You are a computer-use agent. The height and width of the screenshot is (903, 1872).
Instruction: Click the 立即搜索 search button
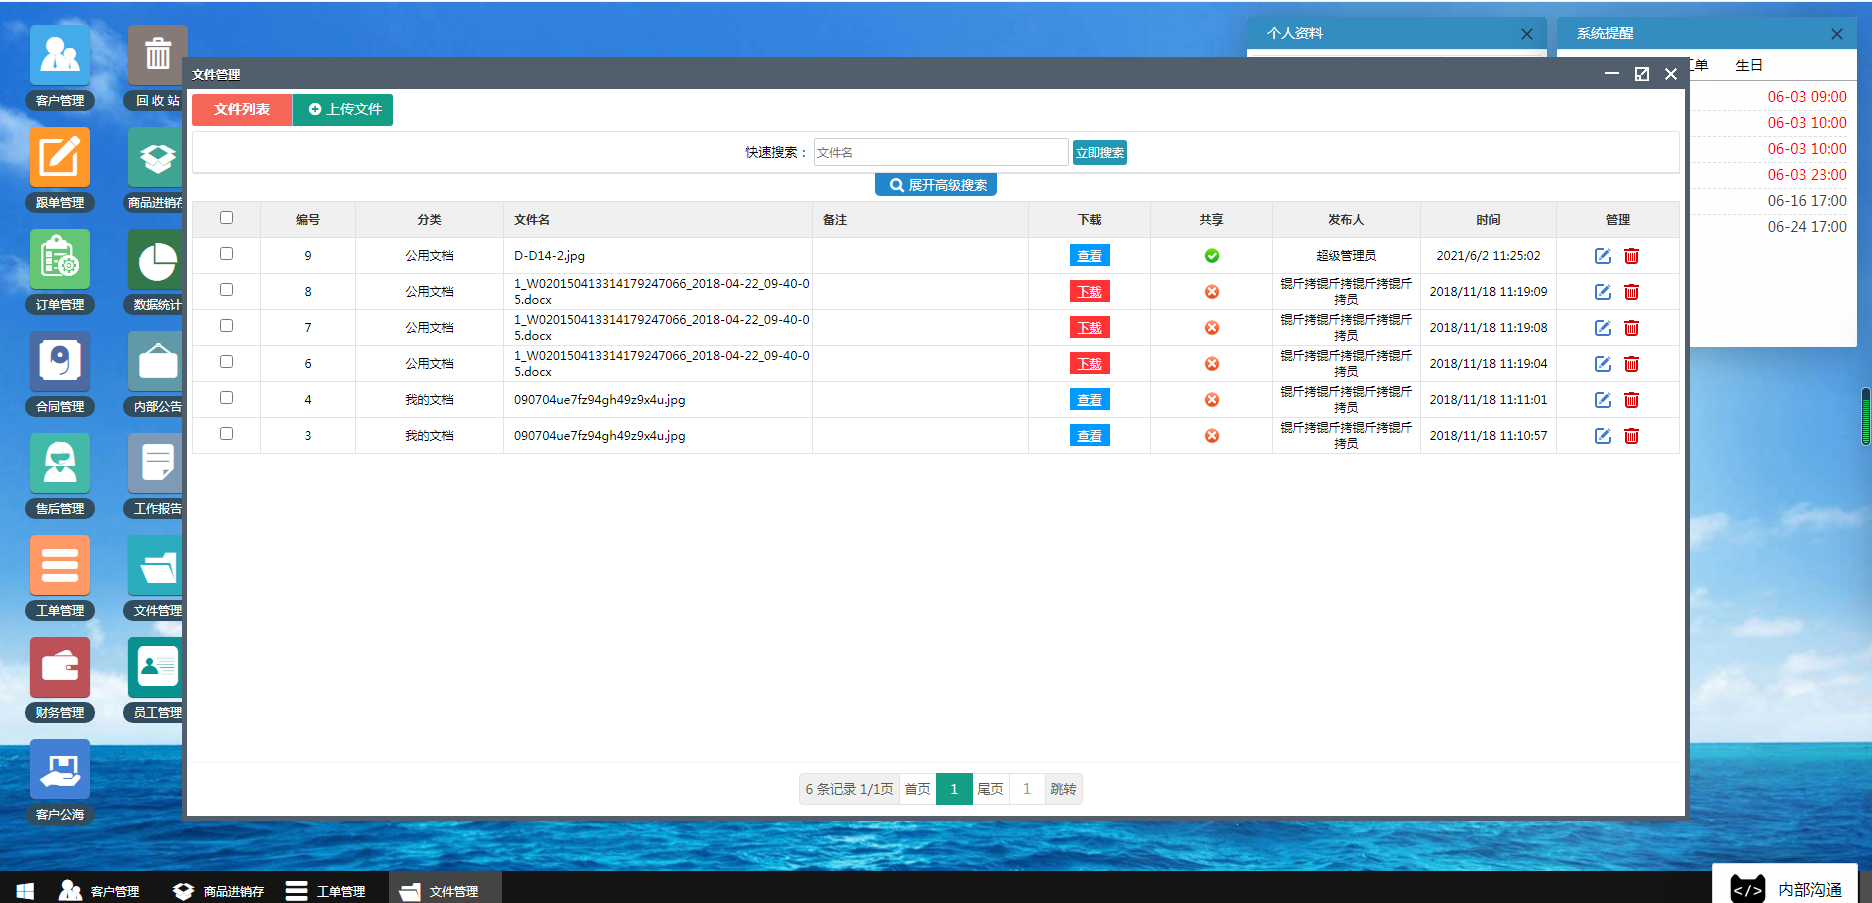1100,152
